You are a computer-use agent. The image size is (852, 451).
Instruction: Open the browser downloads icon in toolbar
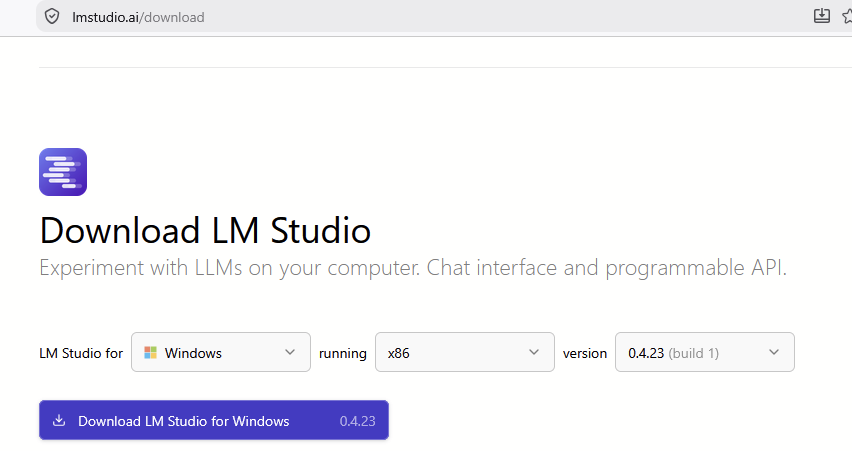(x=822, y=16)
